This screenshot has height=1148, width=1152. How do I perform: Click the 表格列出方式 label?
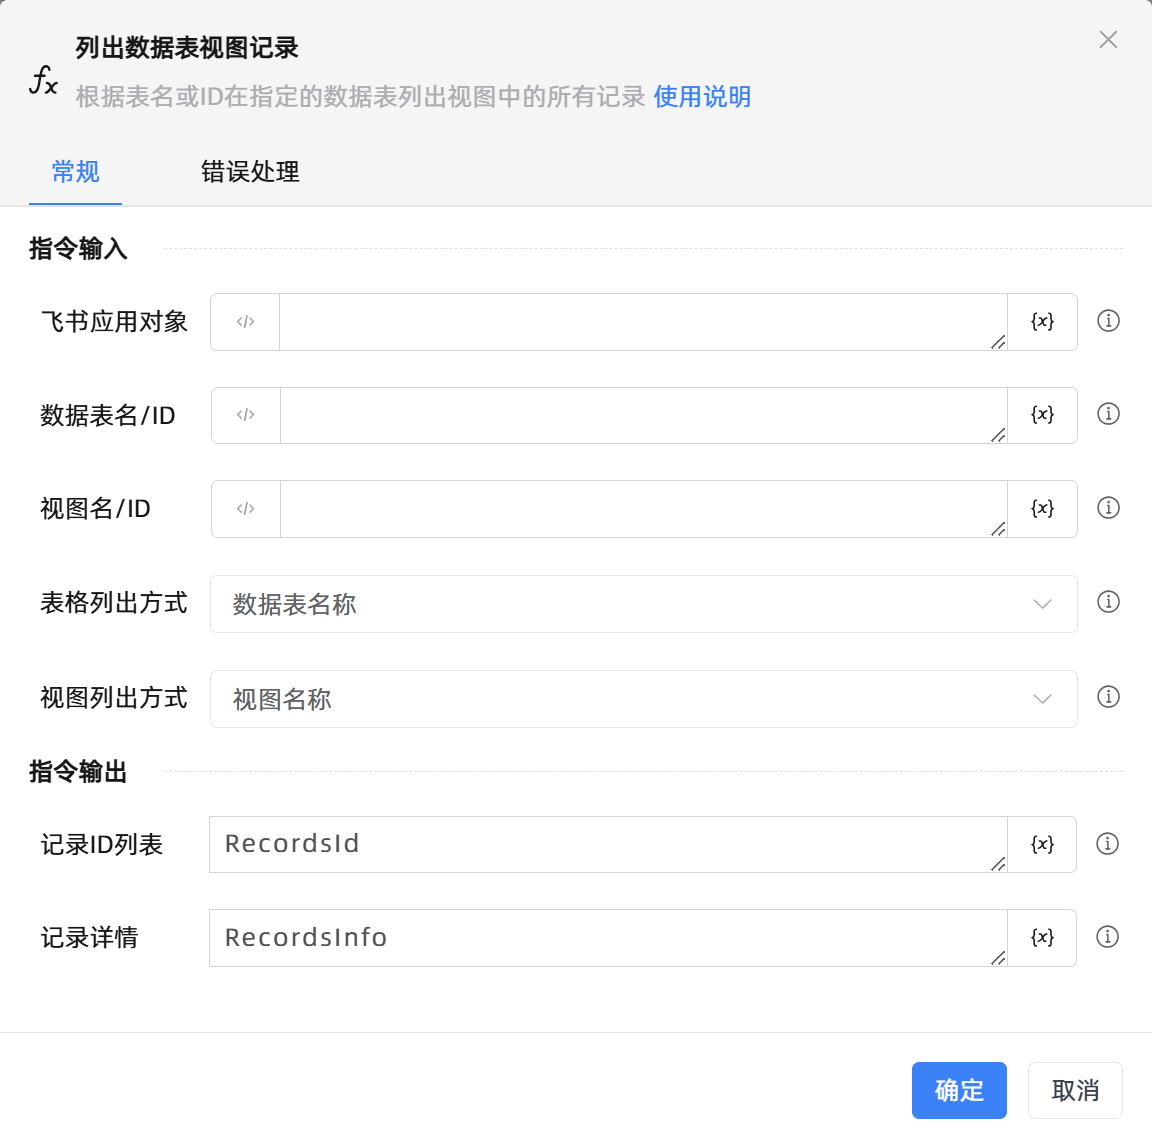(114, 603)
